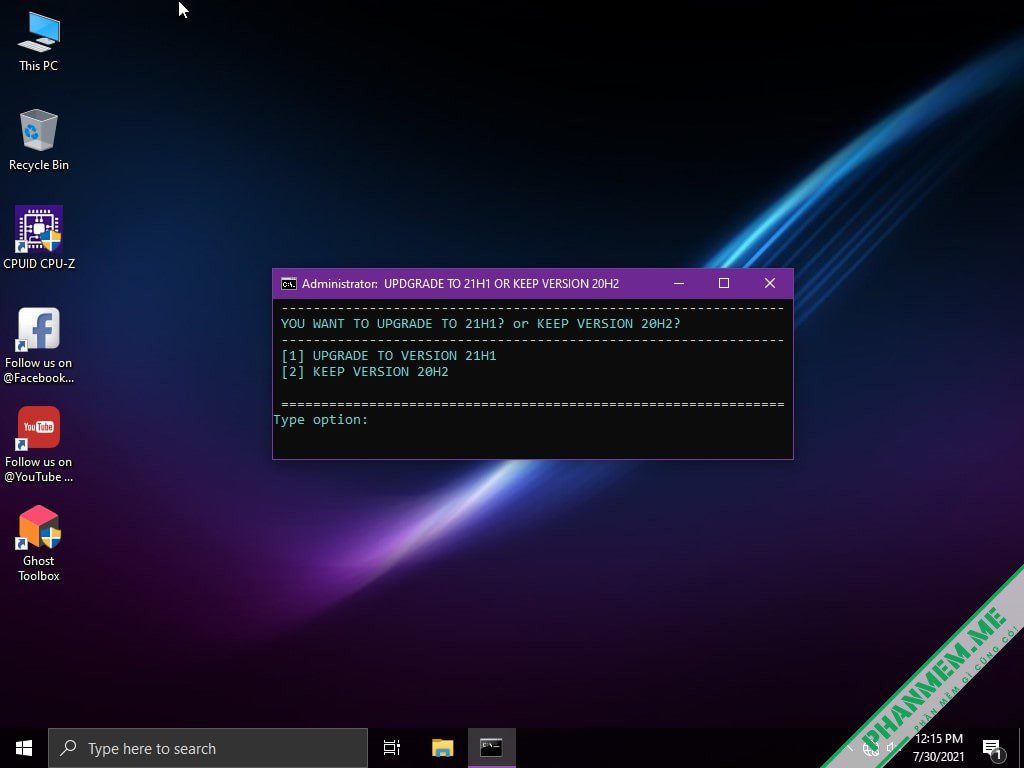The width and height of the screenshot is (1024, 768).
Task: Click the taskbar clock showing 12:15 PM
Action: 938,748
